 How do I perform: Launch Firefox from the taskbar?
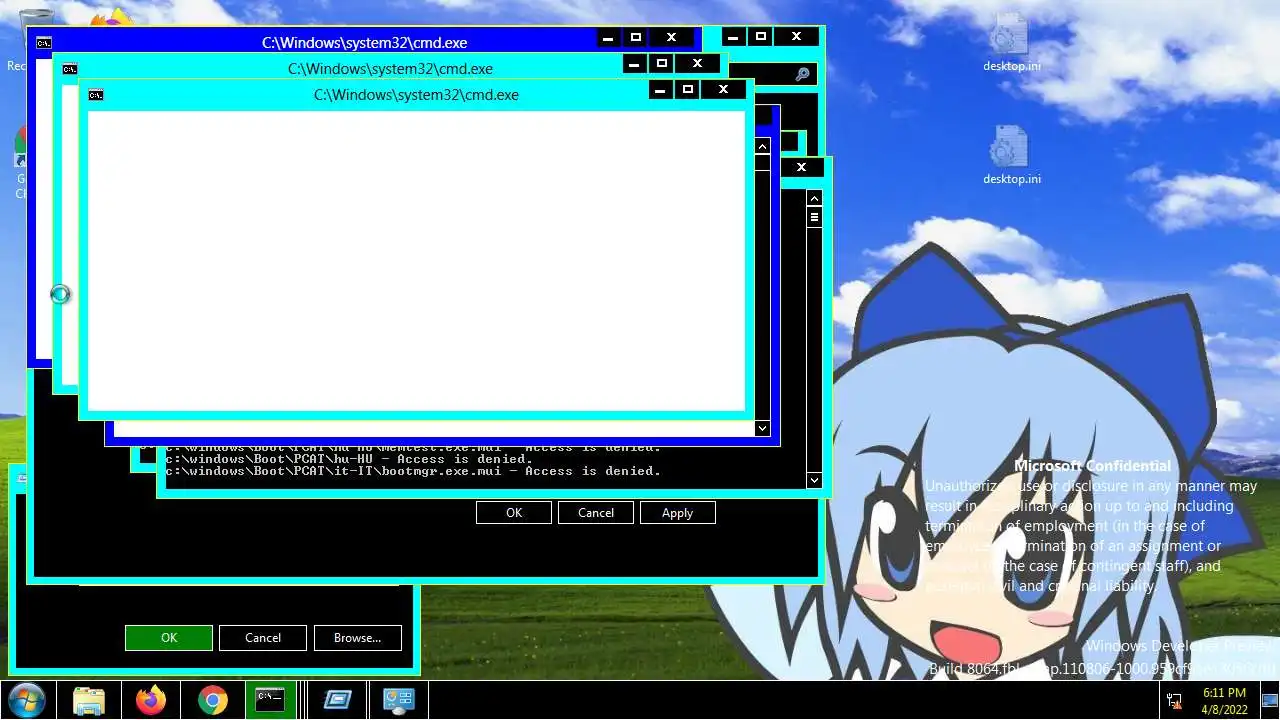151,700
